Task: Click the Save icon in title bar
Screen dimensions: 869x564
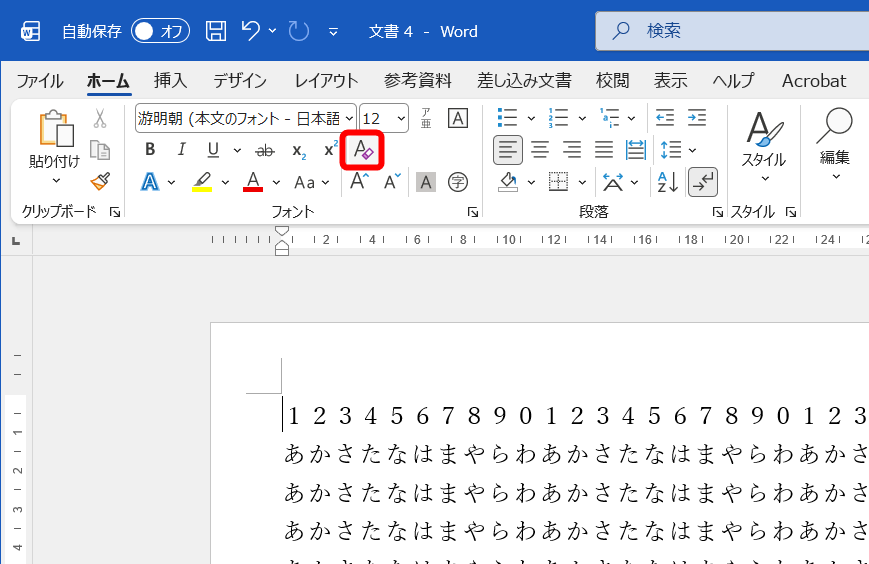Action: [x=216, y=31]
